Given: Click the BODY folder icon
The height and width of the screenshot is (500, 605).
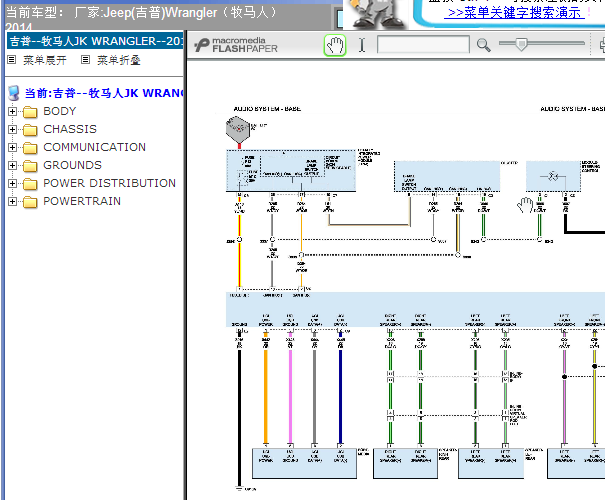Looking at the screenshot, I should 30,112.
